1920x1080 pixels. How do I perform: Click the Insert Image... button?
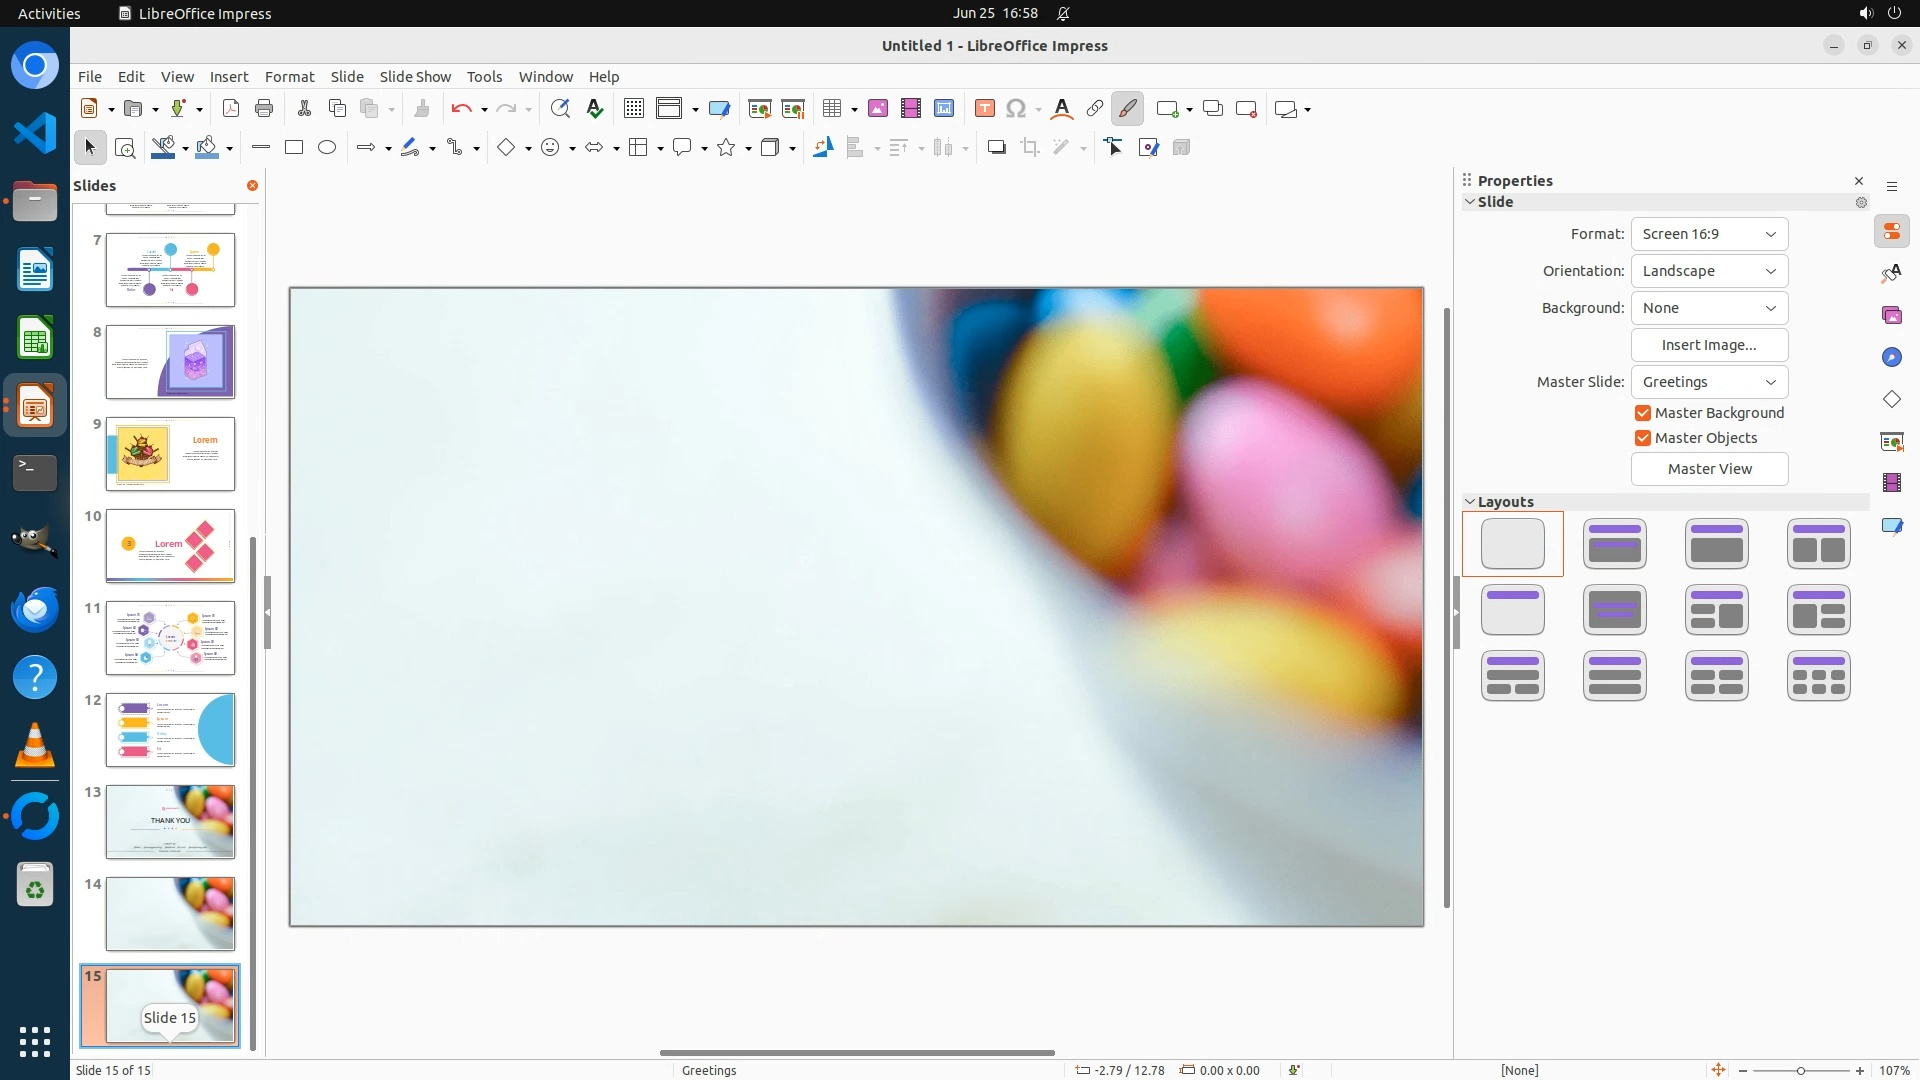1709,345
